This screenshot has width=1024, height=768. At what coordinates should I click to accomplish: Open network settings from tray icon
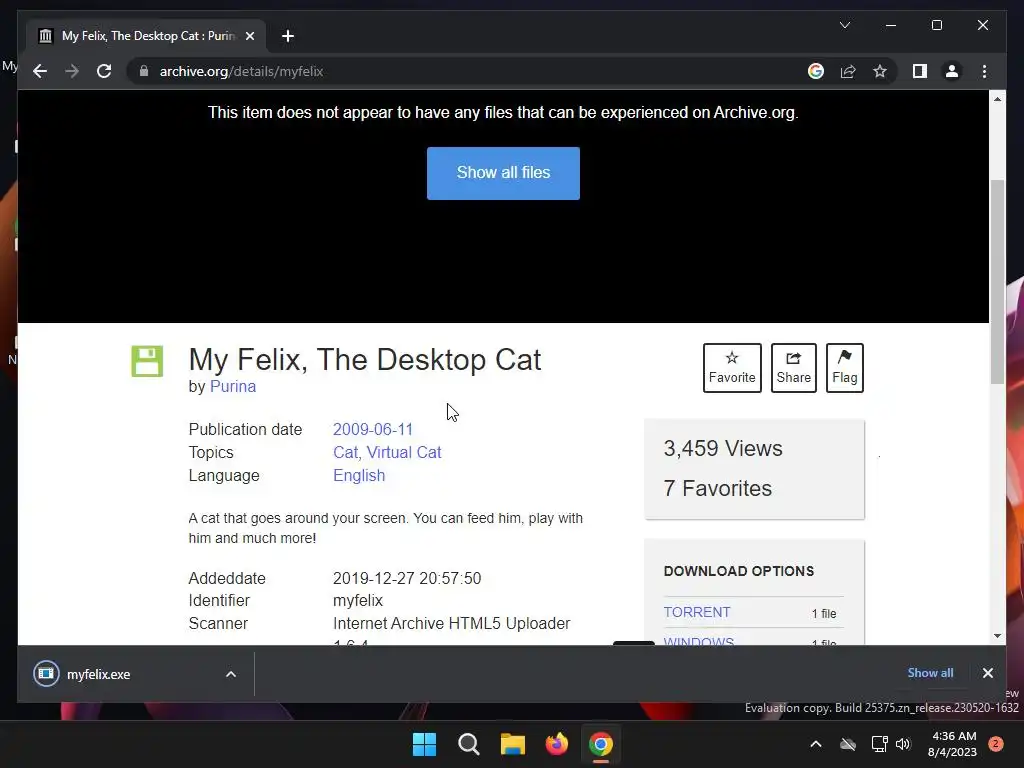(879, 744)
